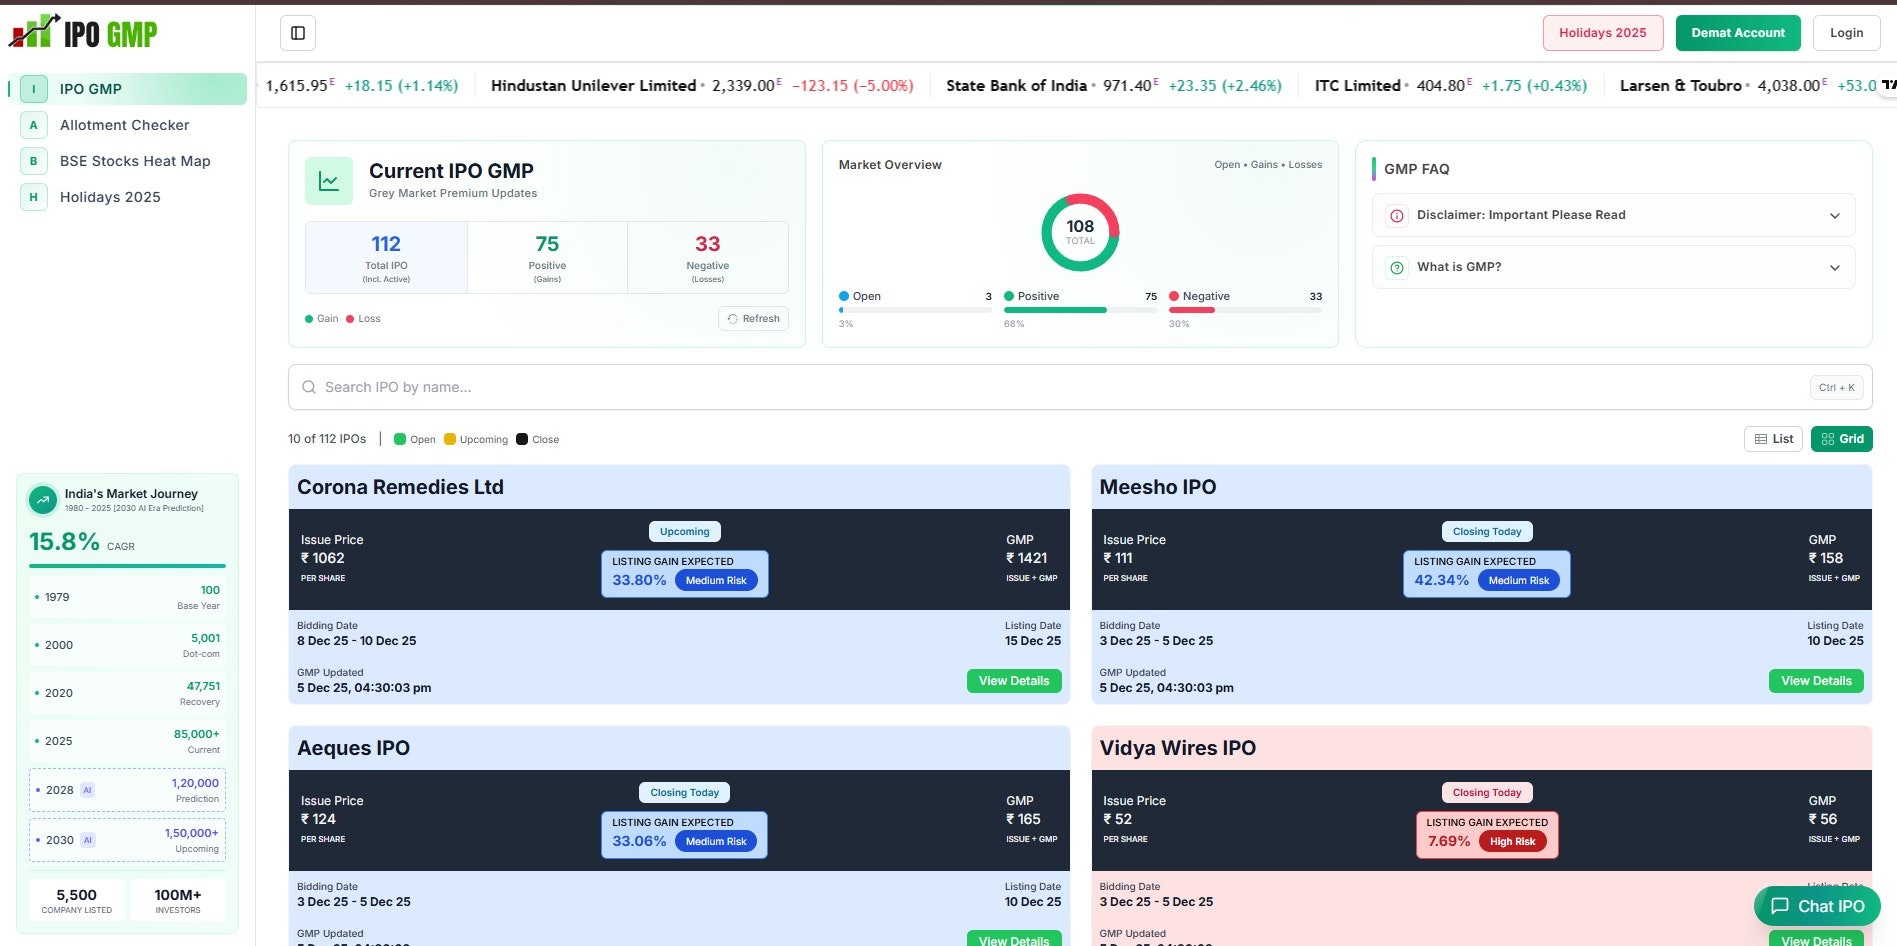The image size is (1897, 946).
Task: Click the Search IPO by name input field
Action: tap(700, 387)
